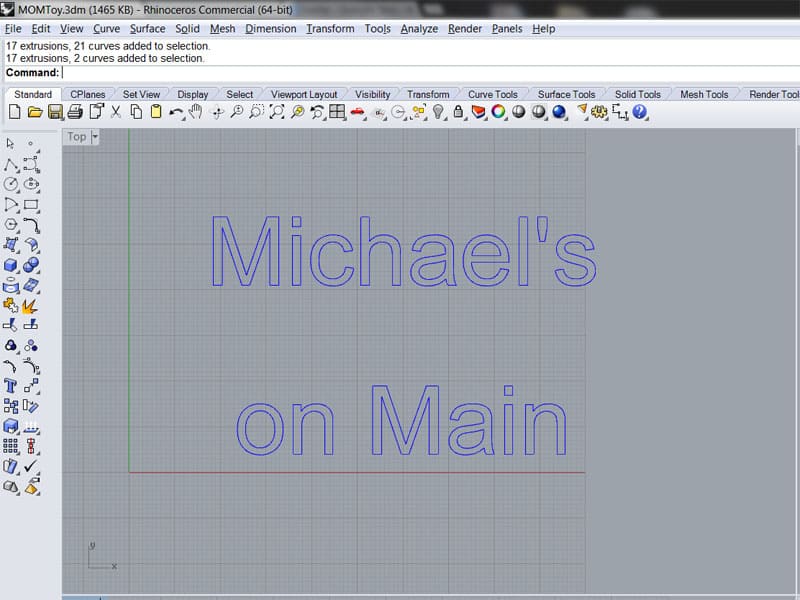Click the four-viewport layout icon
The width and height of the screenshot is (800, 600).
coord(336,113)
